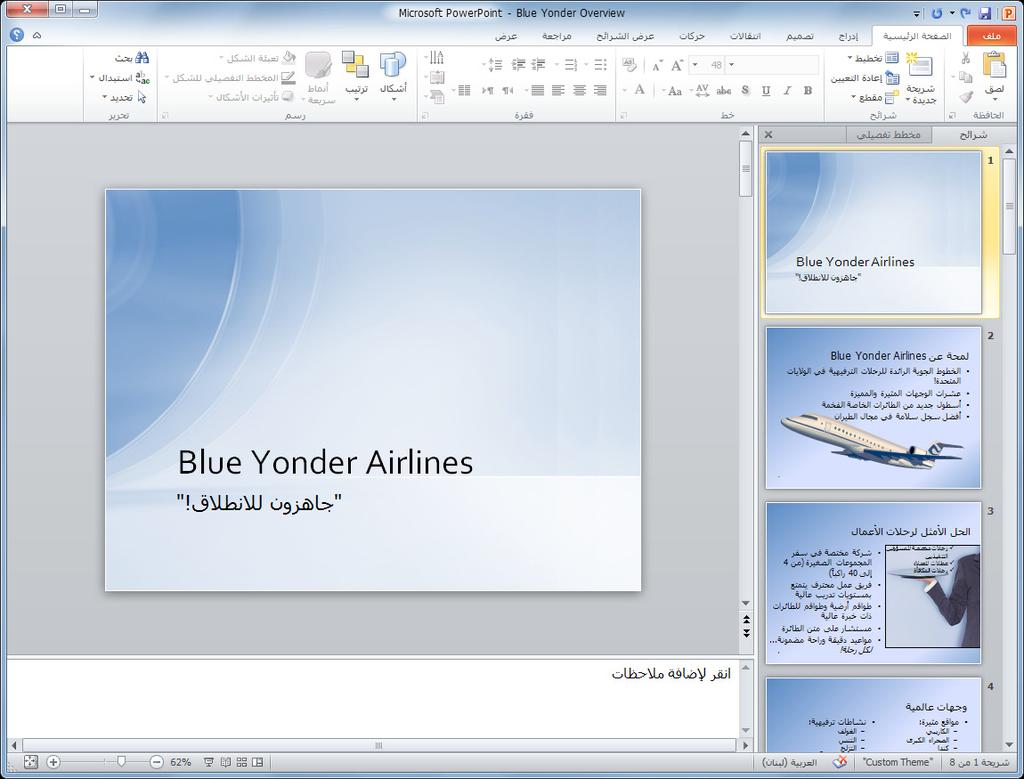Image resolution: width=1024 pixels, height=779 pixels.
Task: Click the Cut scissors icon
Action: pyautogui.click(x=965, y=58)
